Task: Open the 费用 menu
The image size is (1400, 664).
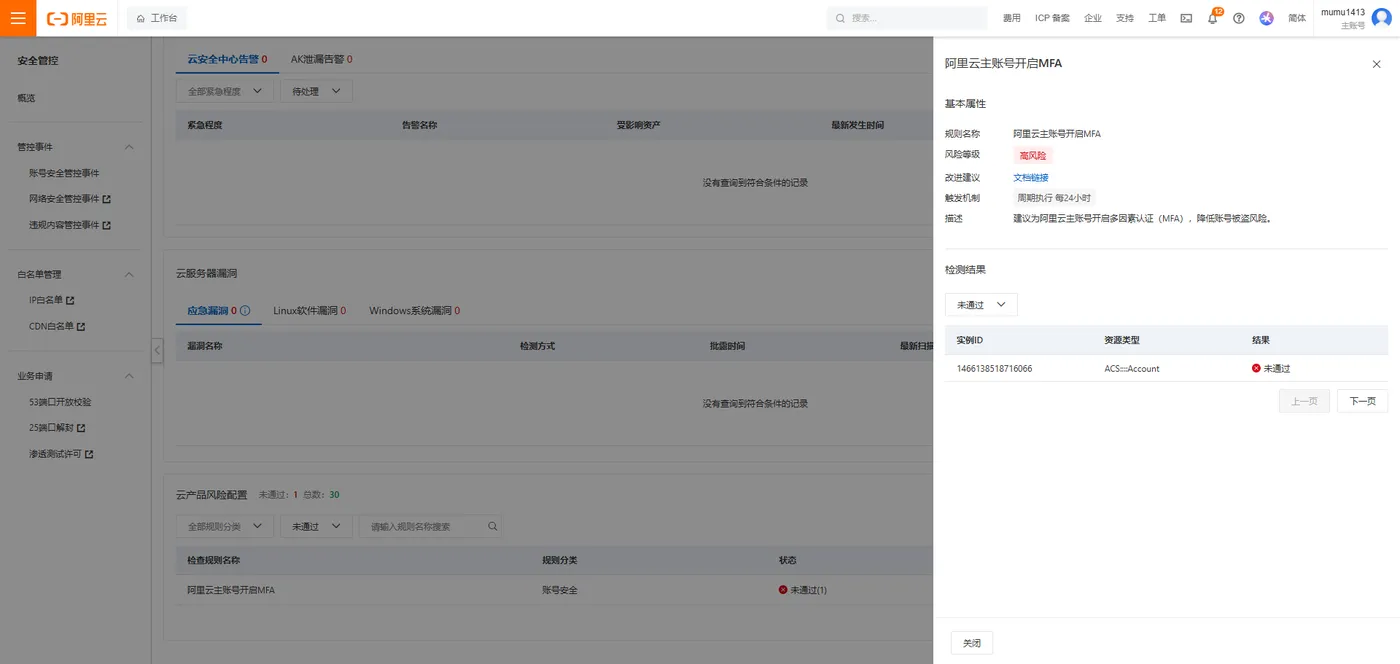Action: (1012, 18)
